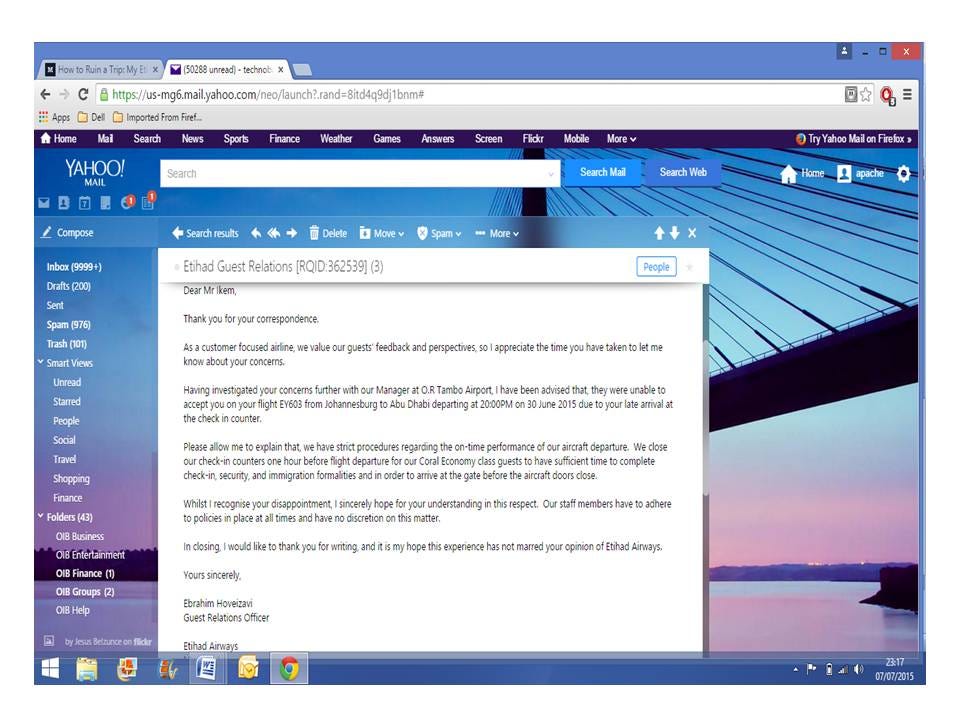Go to previous message with up arrow
The width and height of the screenshot is (960, 720).
tap(659, 233)
